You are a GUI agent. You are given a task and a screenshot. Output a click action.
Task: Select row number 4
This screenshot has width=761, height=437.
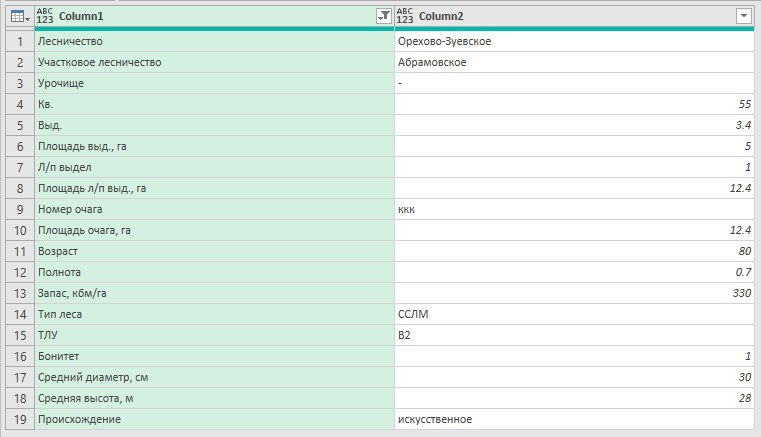20,104
